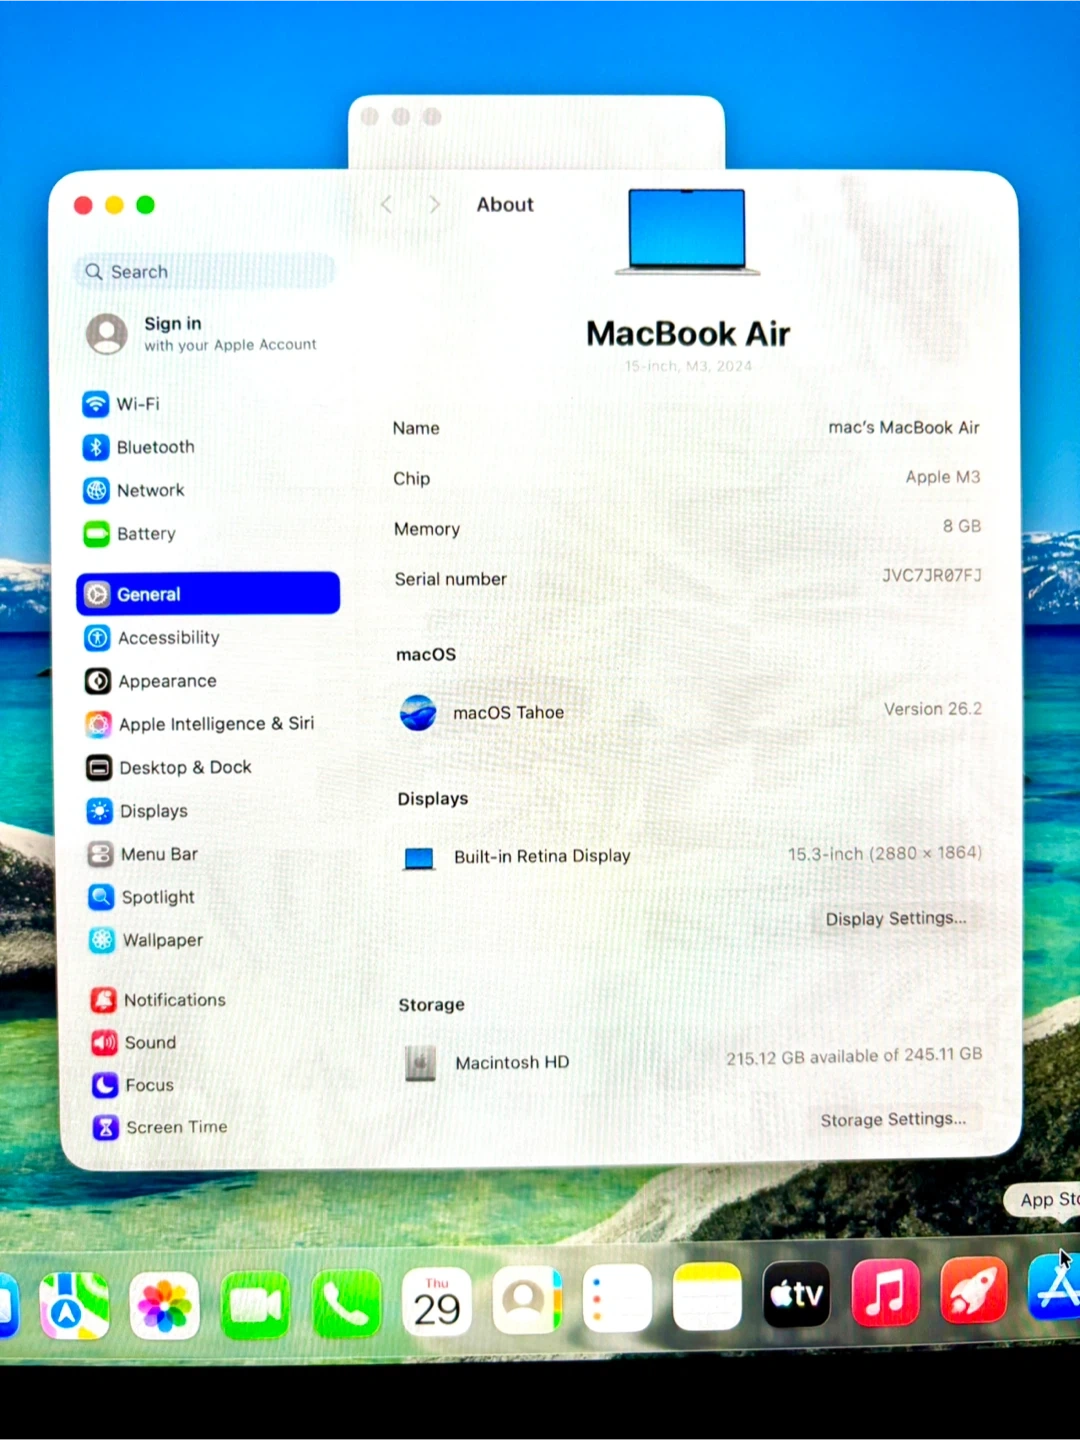The width and height of the screenshot is (1080, 1440).
Task: Open Desktop & Dock settings
Action: [x=184, y=768]
